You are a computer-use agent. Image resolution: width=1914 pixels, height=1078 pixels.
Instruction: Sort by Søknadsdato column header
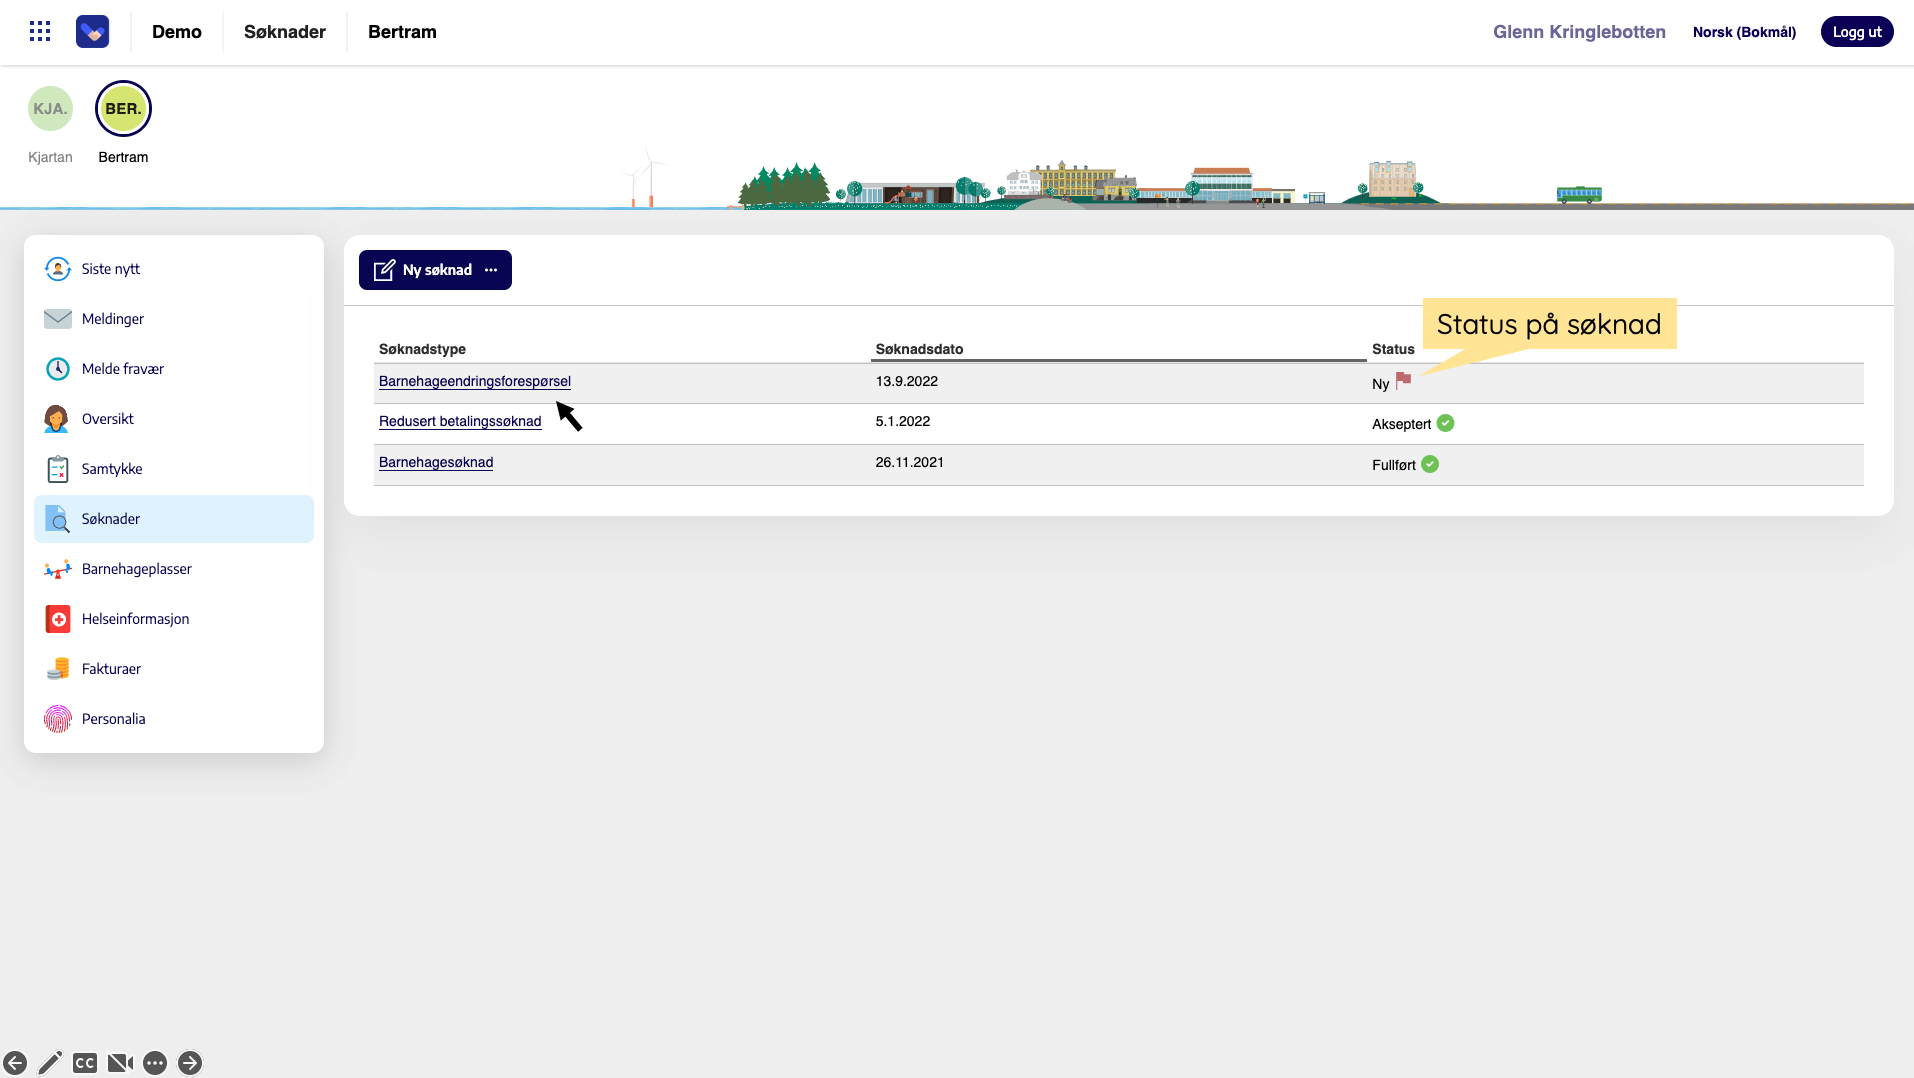[x=918, y=349]
